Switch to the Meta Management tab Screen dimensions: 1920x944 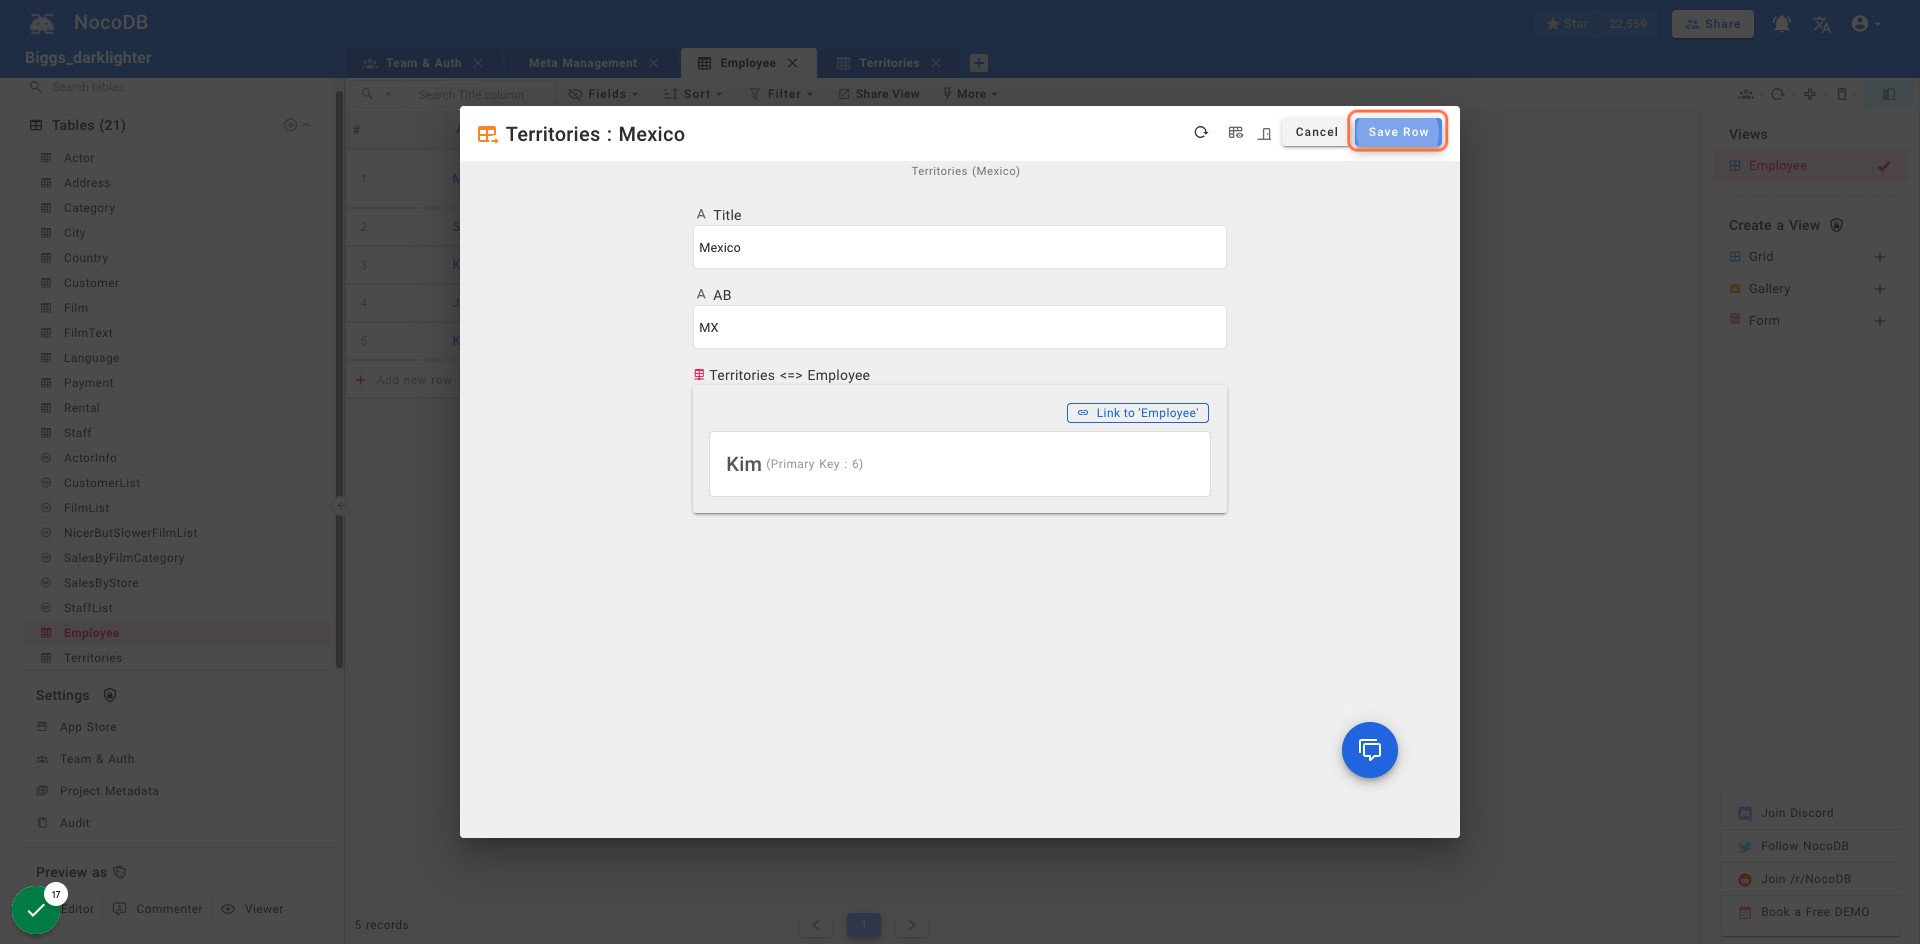583,63
